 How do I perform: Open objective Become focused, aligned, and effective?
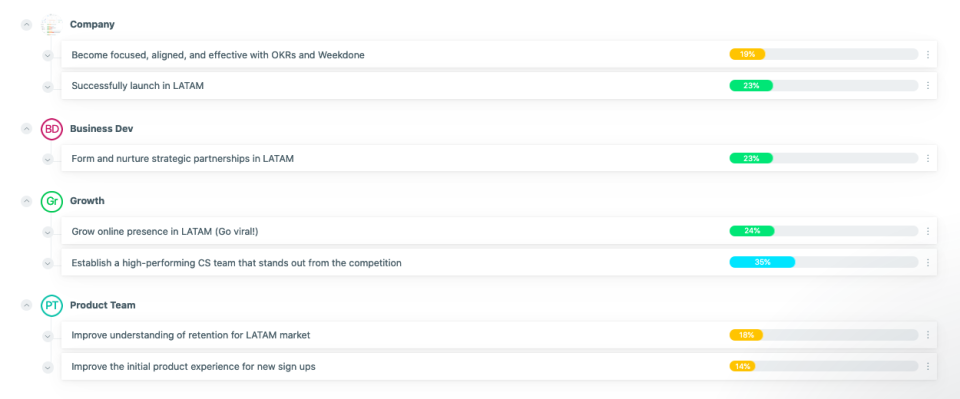click(x=218, y=54)
